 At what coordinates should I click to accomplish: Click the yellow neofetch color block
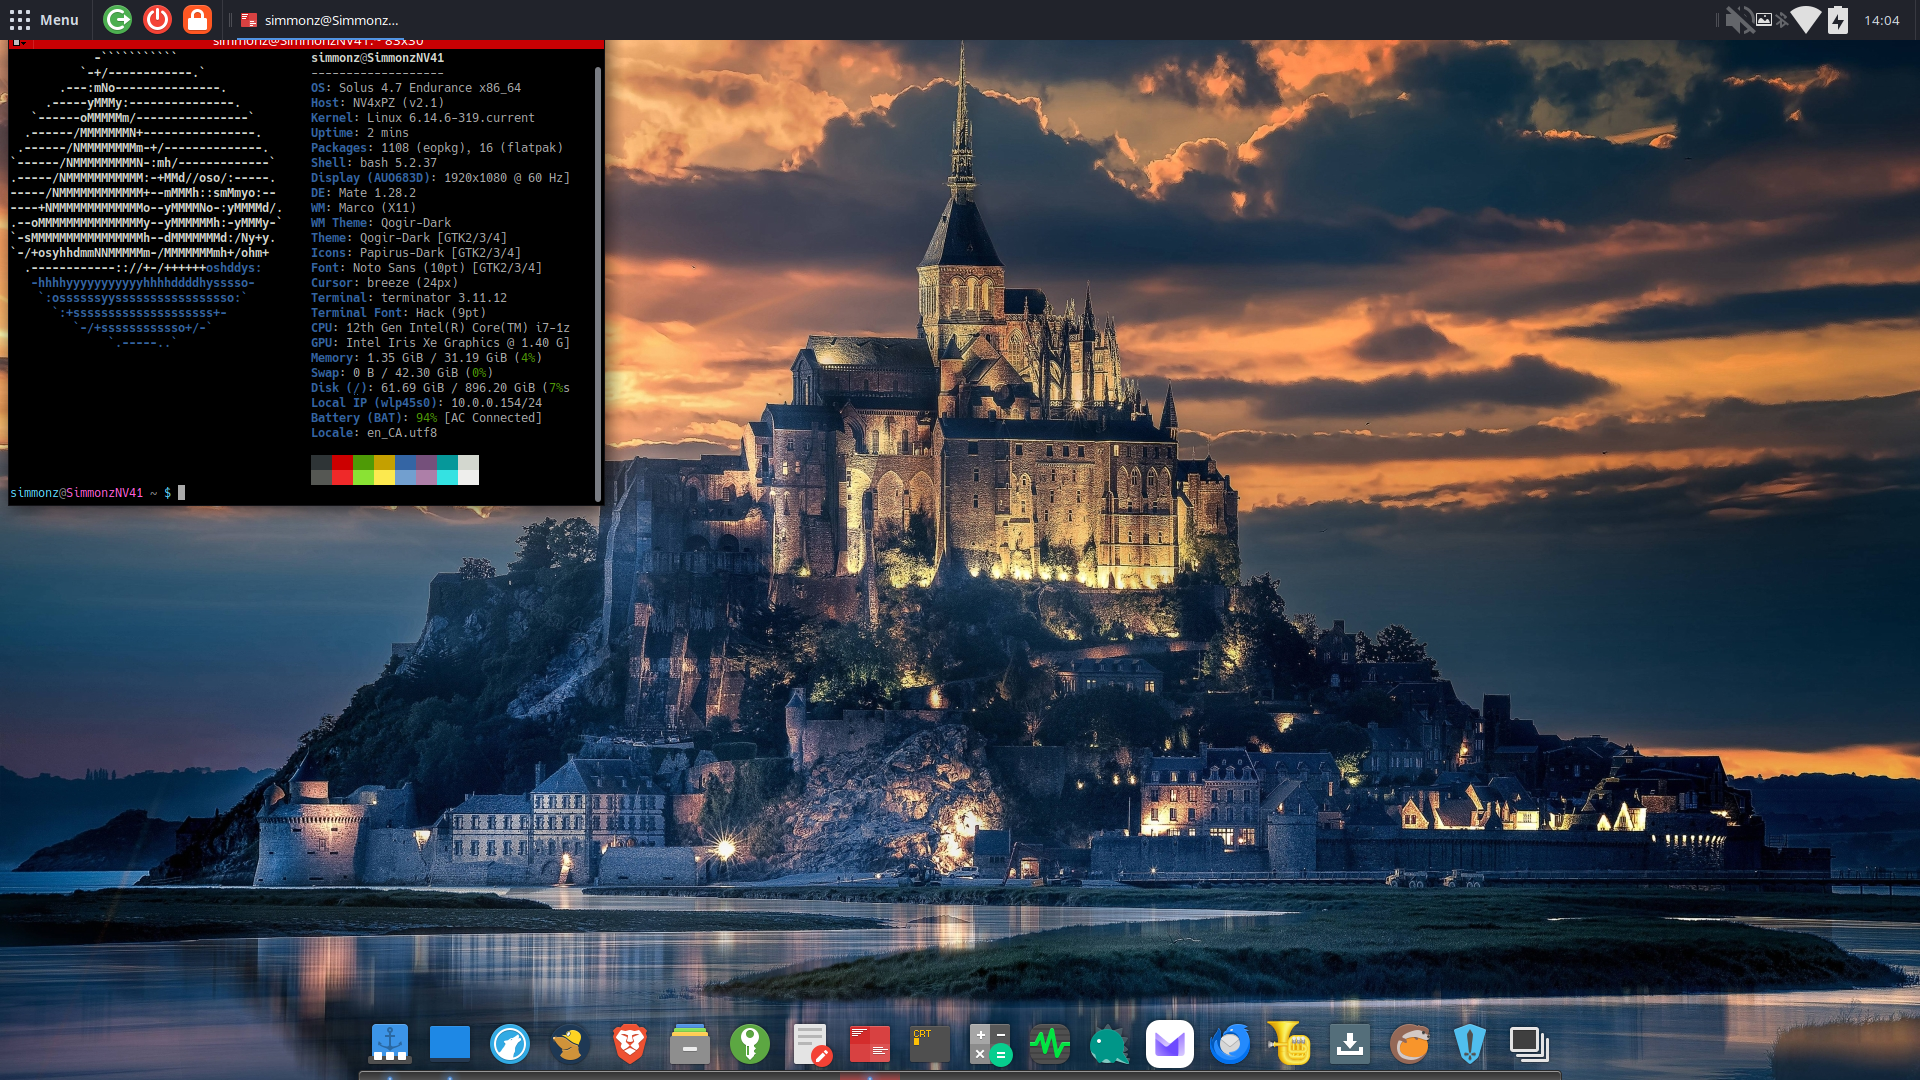(384, 470)
